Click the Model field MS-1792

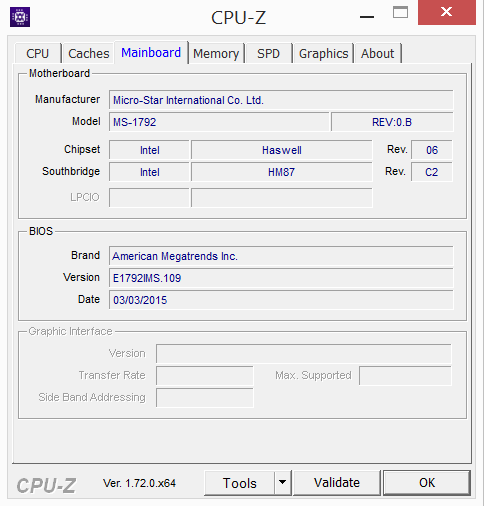pos(219,122)
